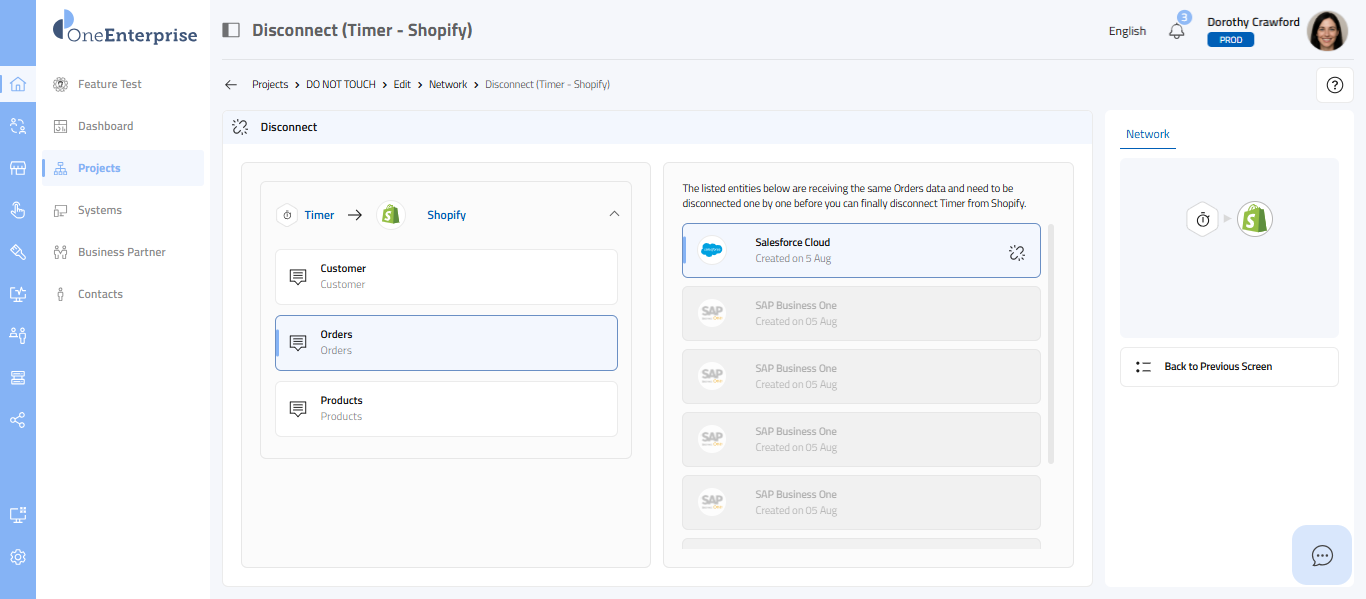
Task: Open Dorothy Crawford profile menu
Action: (x=1327, y=31)
